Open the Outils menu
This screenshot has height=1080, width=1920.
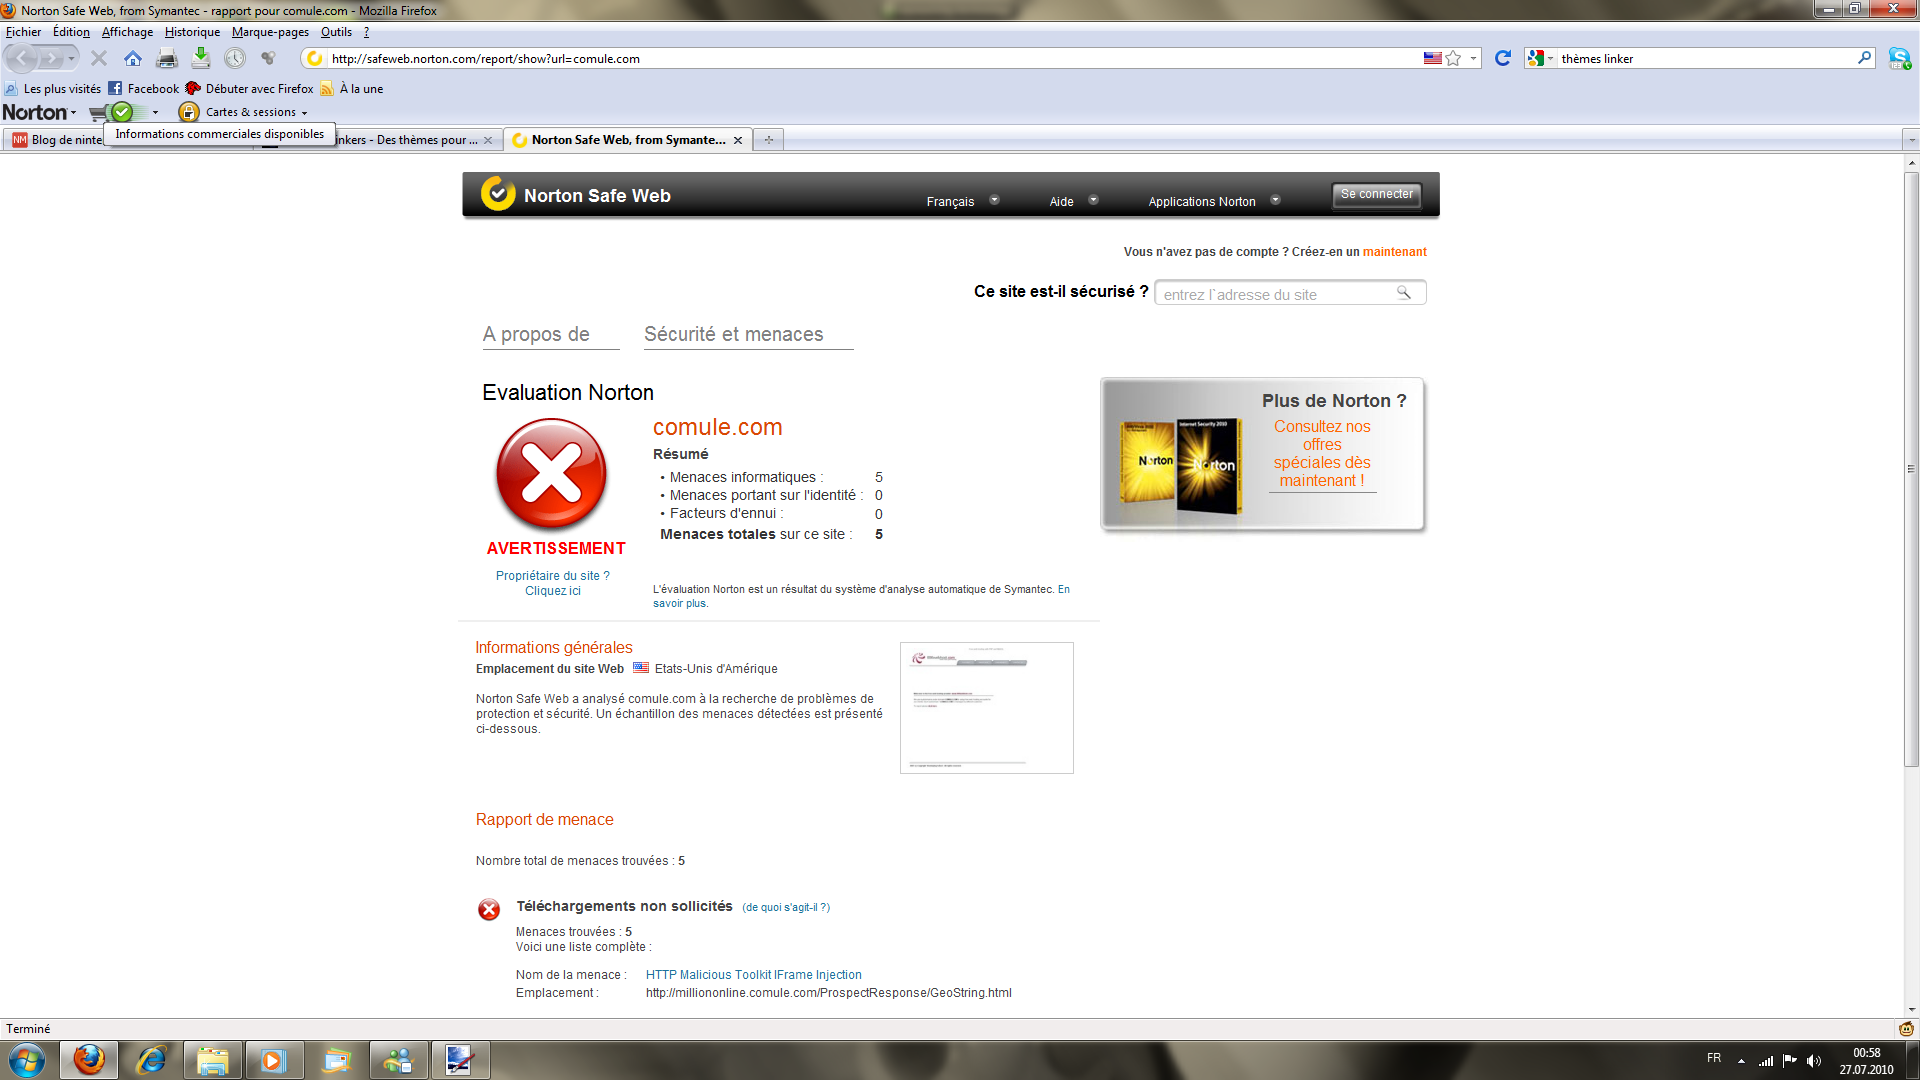(336, 32)
